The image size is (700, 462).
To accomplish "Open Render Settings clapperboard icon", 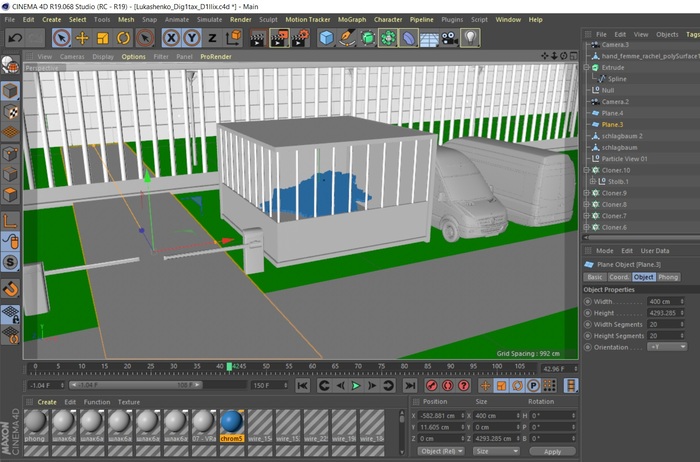I will 300,38.
